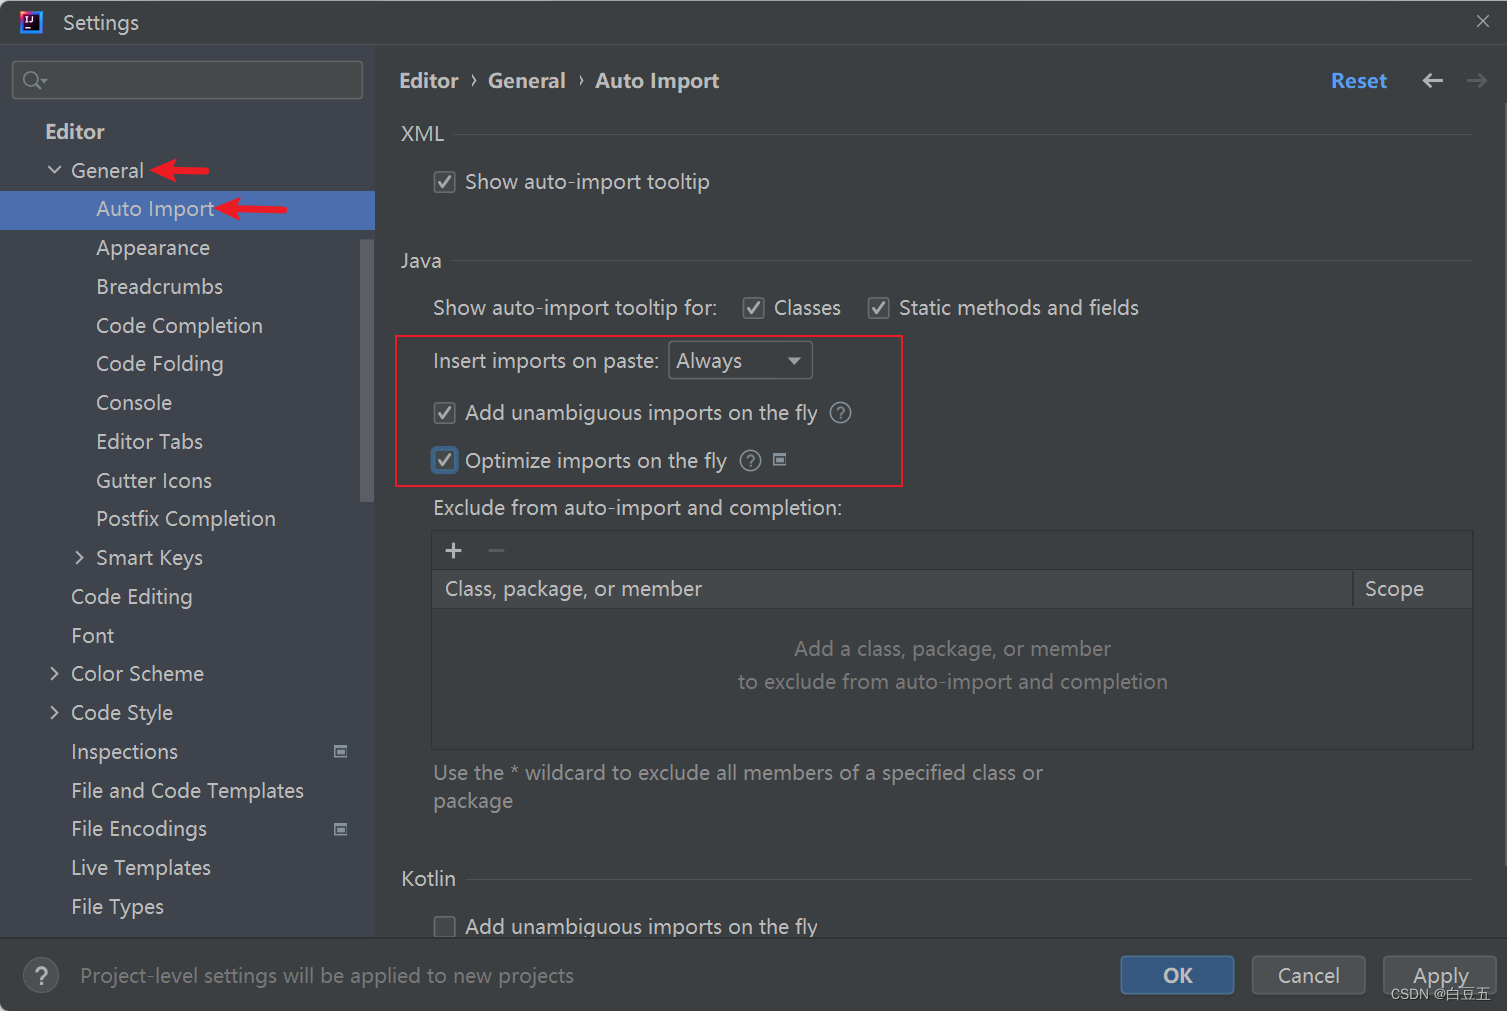This screenshot has width=1507, height=1011.
Task: Enable Kotlin Add unambiguous imports on the fly
Action: [x=445, y=927]
